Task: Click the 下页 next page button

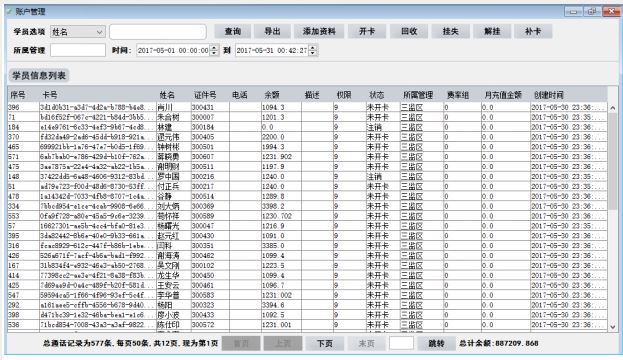Action: 325,343
